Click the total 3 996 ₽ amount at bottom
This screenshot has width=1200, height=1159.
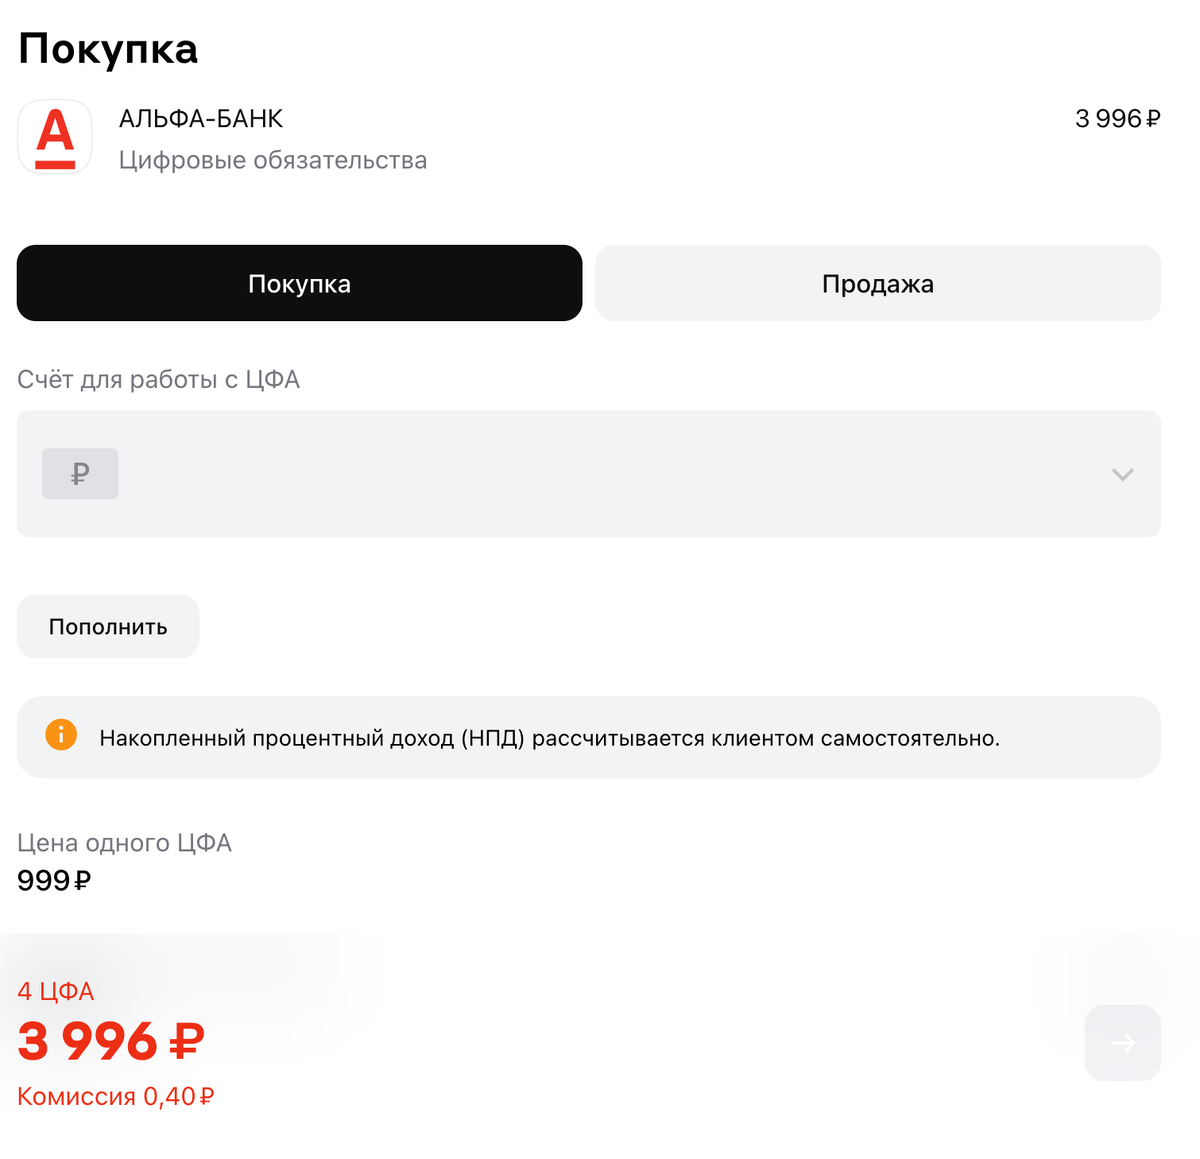click(x=108, y=1042)
